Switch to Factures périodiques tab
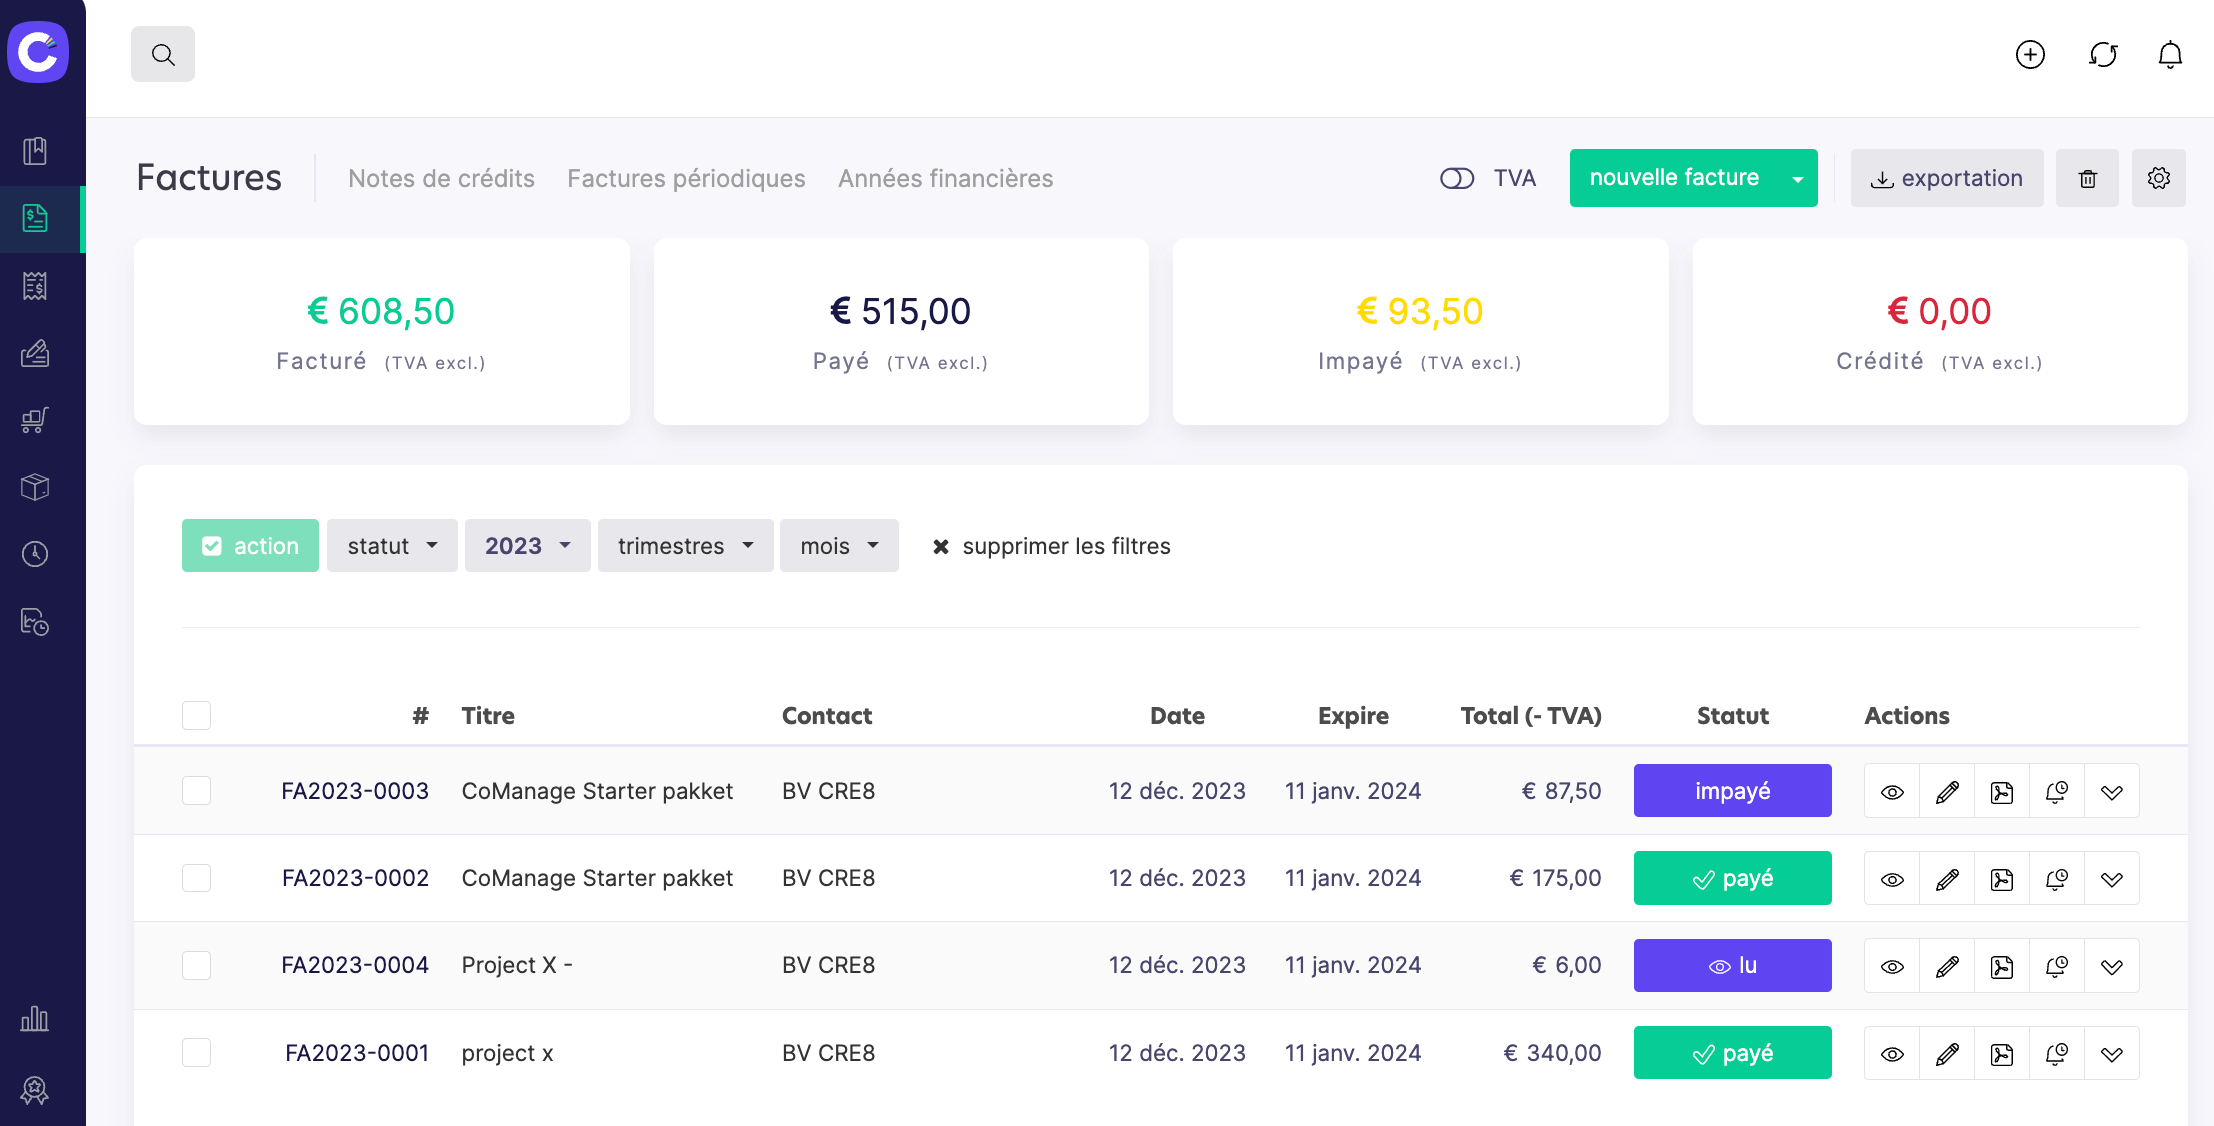2214x1126 pixels. coord(686,178)
